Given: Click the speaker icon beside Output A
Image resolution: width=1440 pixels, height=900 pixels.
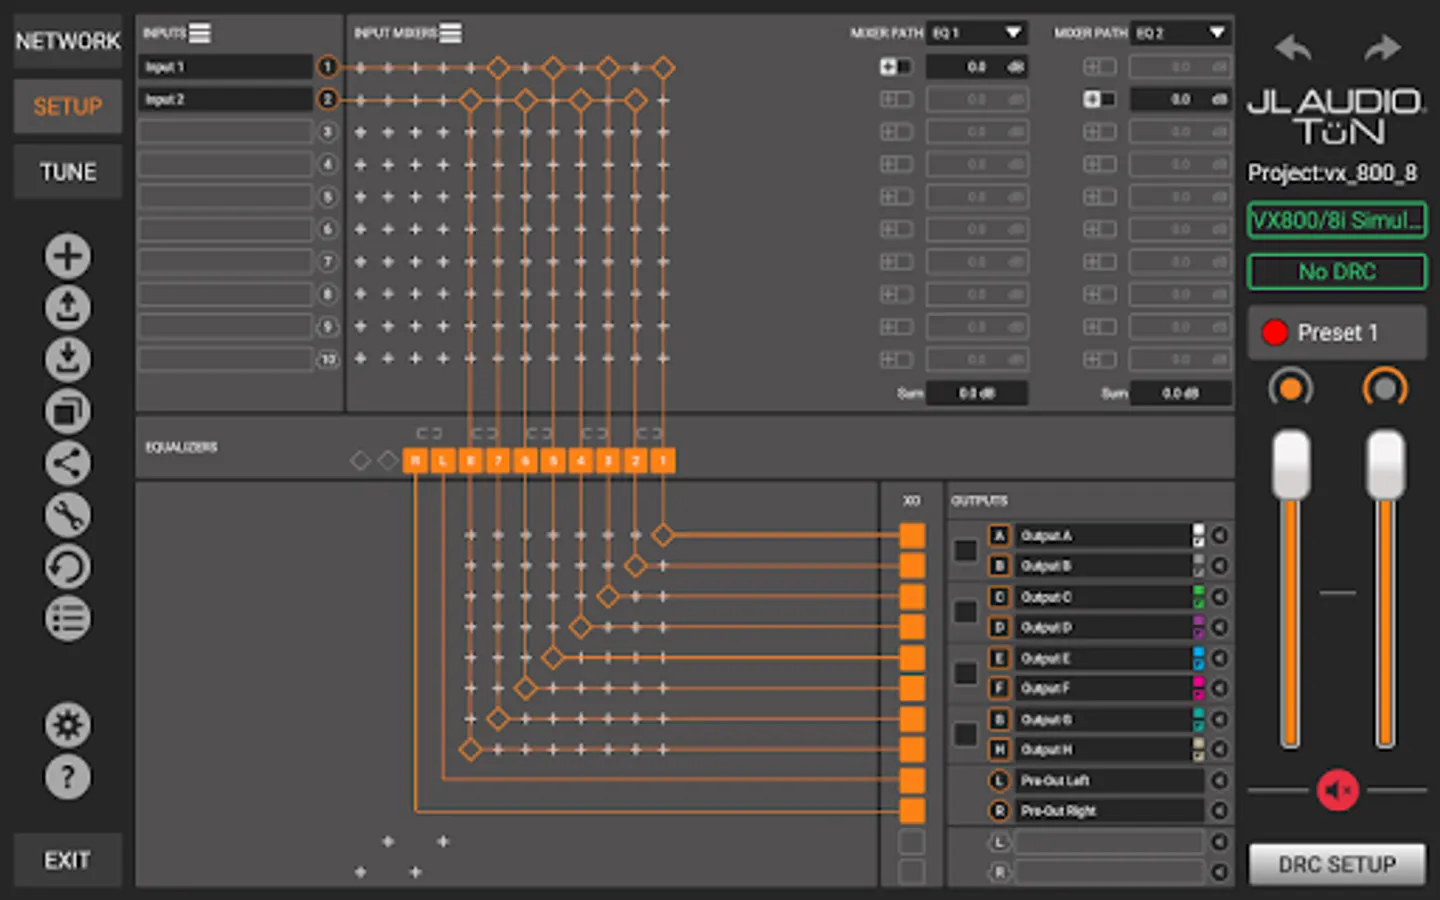Looking at the screenshot, I should click(1219, 536).
